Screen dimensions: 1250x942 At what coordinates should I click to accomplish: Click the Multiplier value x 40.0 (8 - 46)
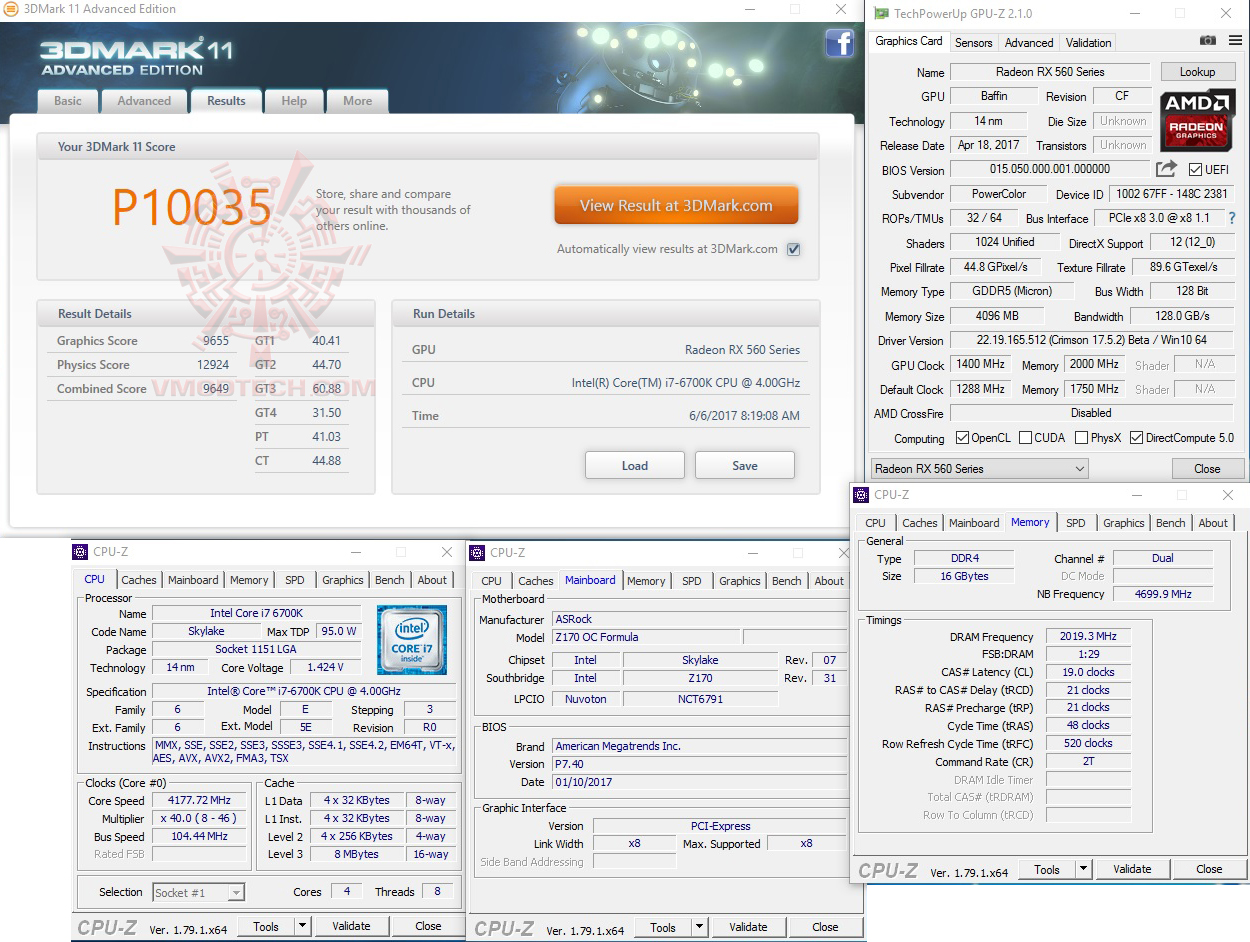coord(199,819)
